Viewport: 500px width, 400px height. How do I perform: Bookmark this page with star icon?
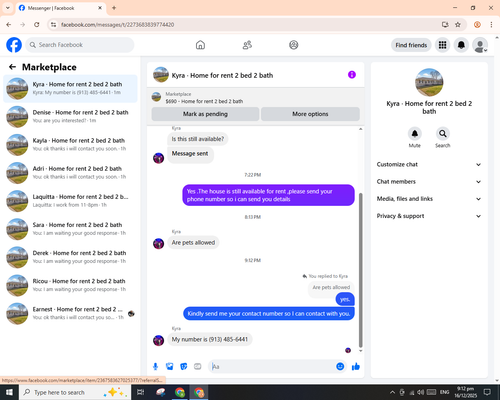click(458, 25)
